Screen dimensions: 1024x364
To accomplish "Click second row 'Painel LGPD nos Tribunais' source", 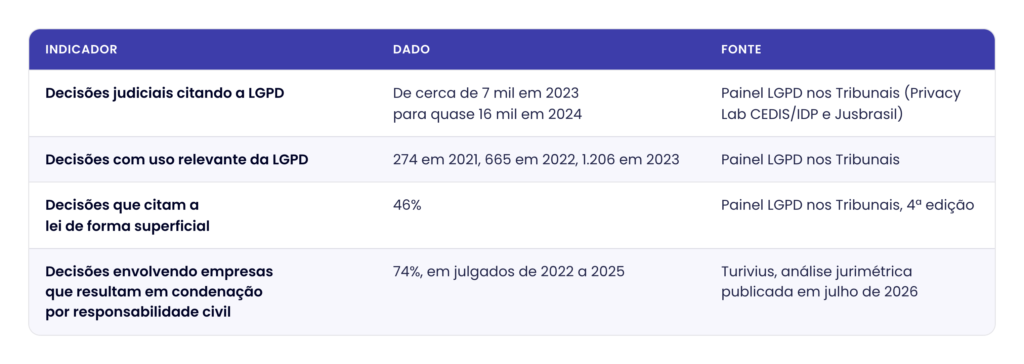I will [810, 159].
